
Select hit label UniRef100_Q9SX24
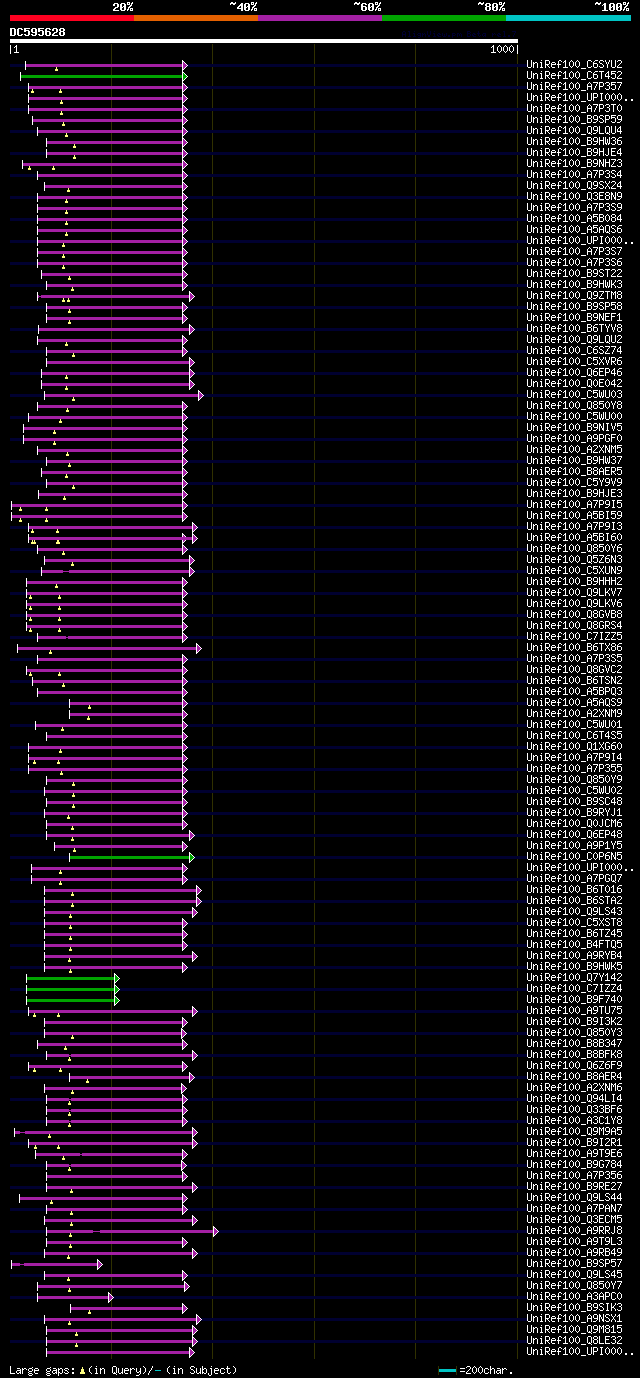click(x=574, y=185)
